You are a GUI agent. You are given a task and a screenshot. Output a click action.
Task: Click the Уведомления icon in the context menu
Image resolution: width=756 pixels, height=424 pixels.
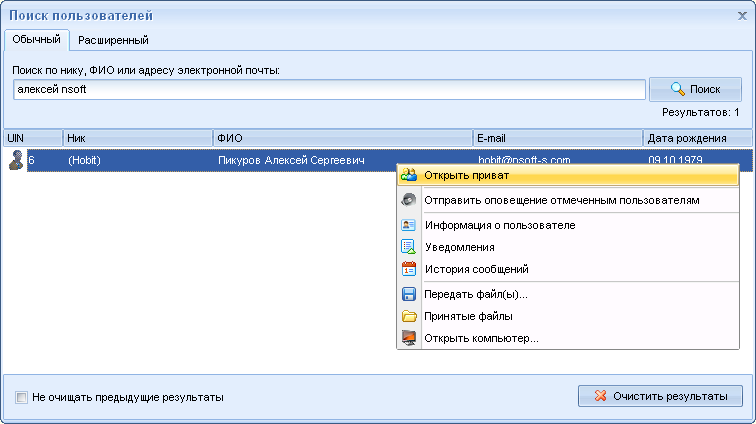coord(409,247)
